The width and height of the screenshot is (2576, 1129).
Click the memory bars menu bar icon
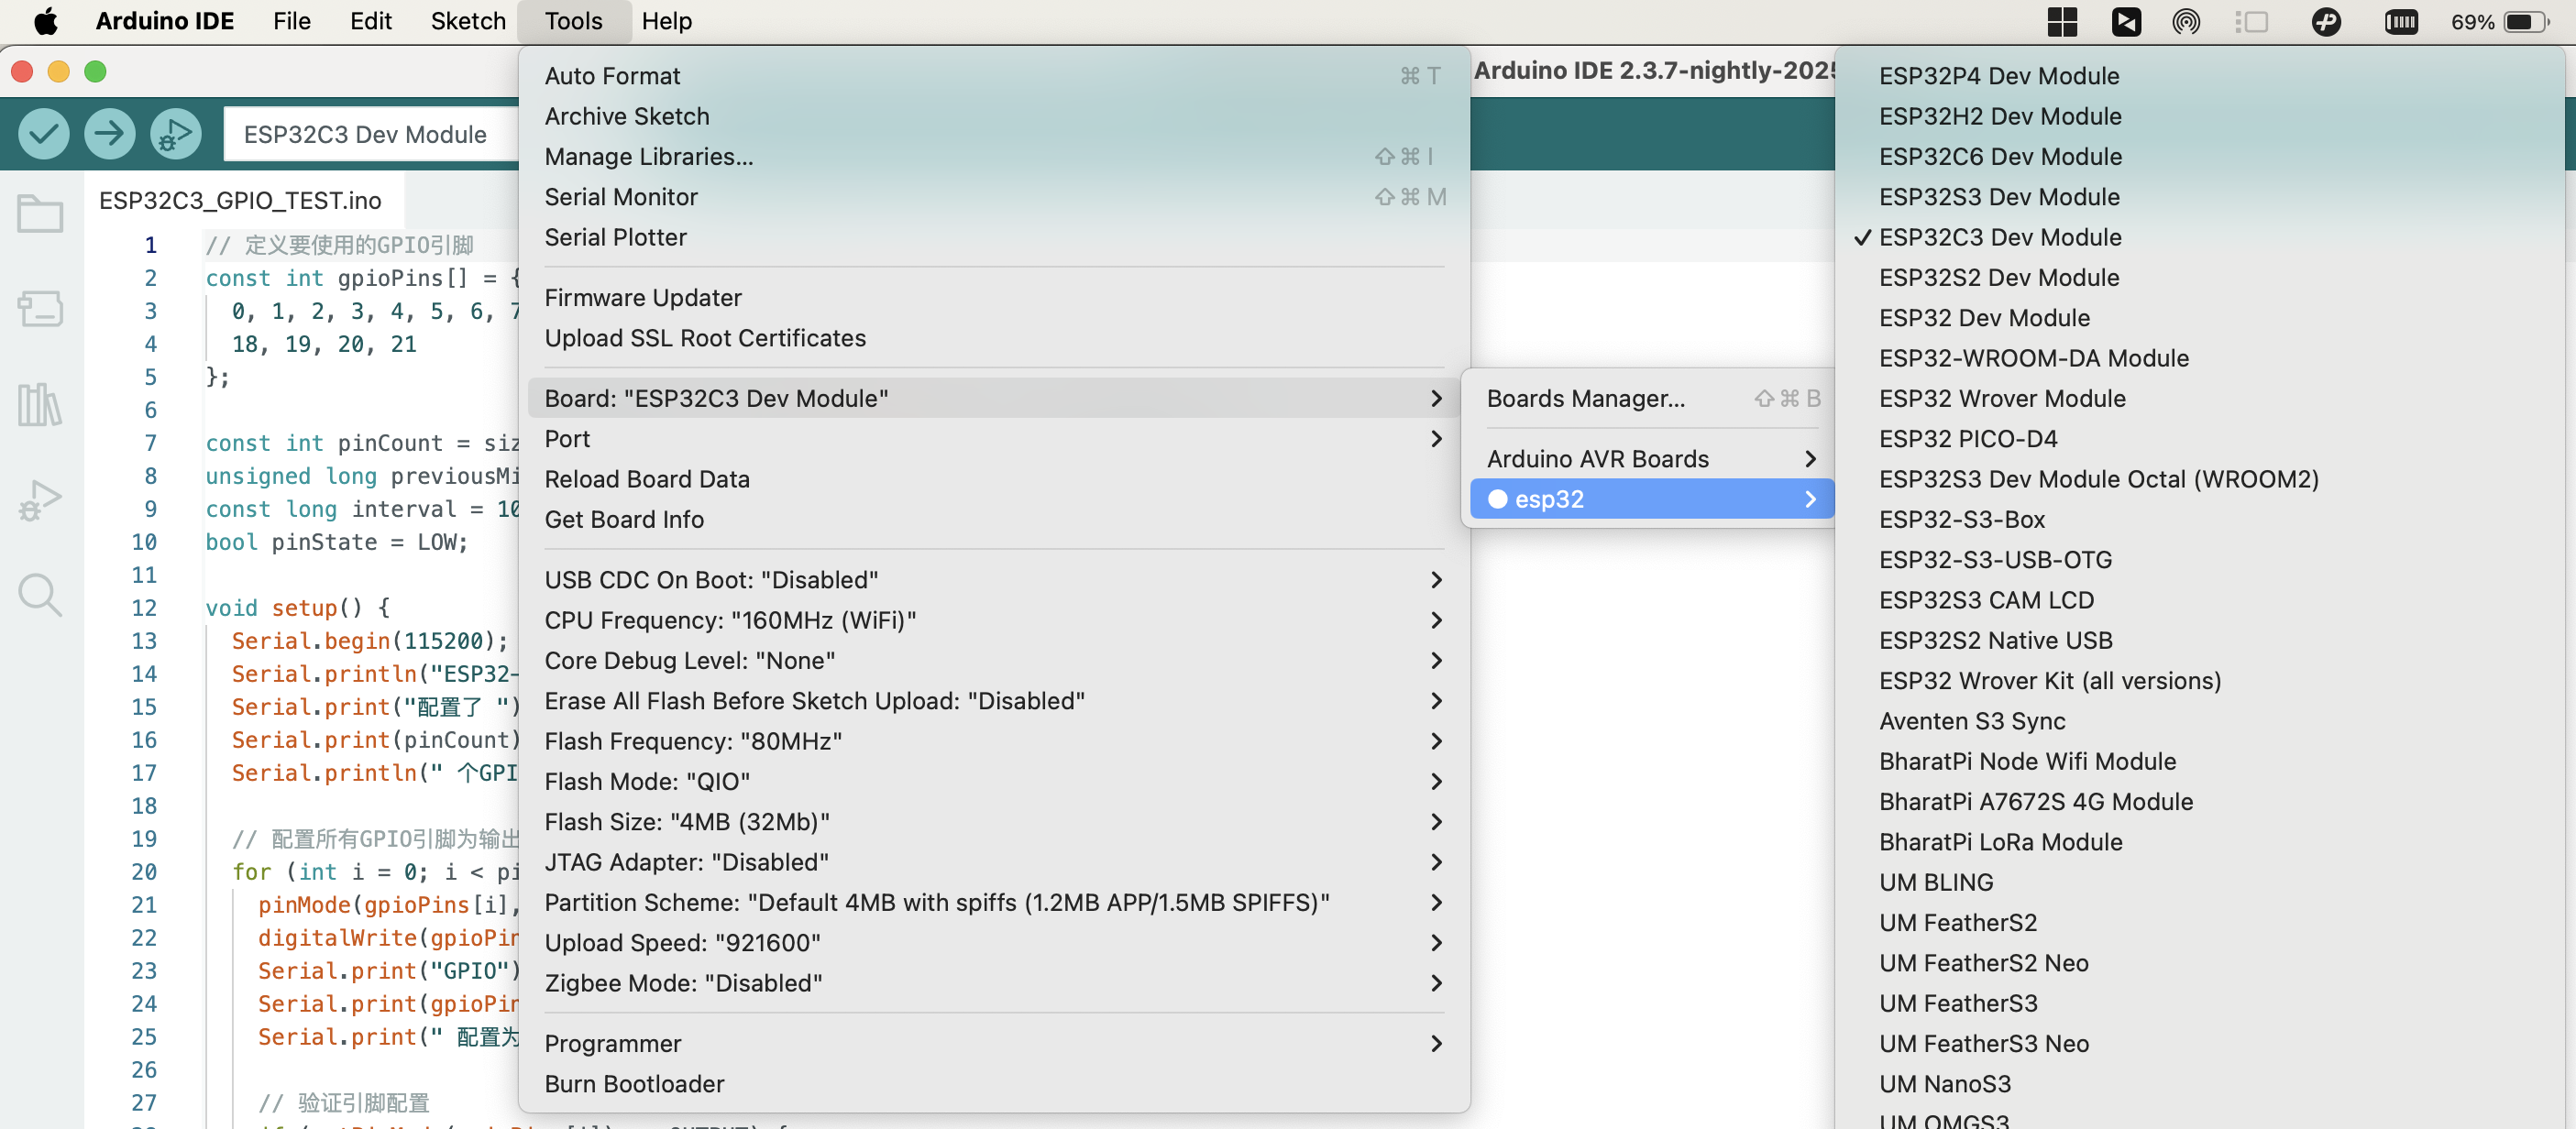coord(2401,21)
